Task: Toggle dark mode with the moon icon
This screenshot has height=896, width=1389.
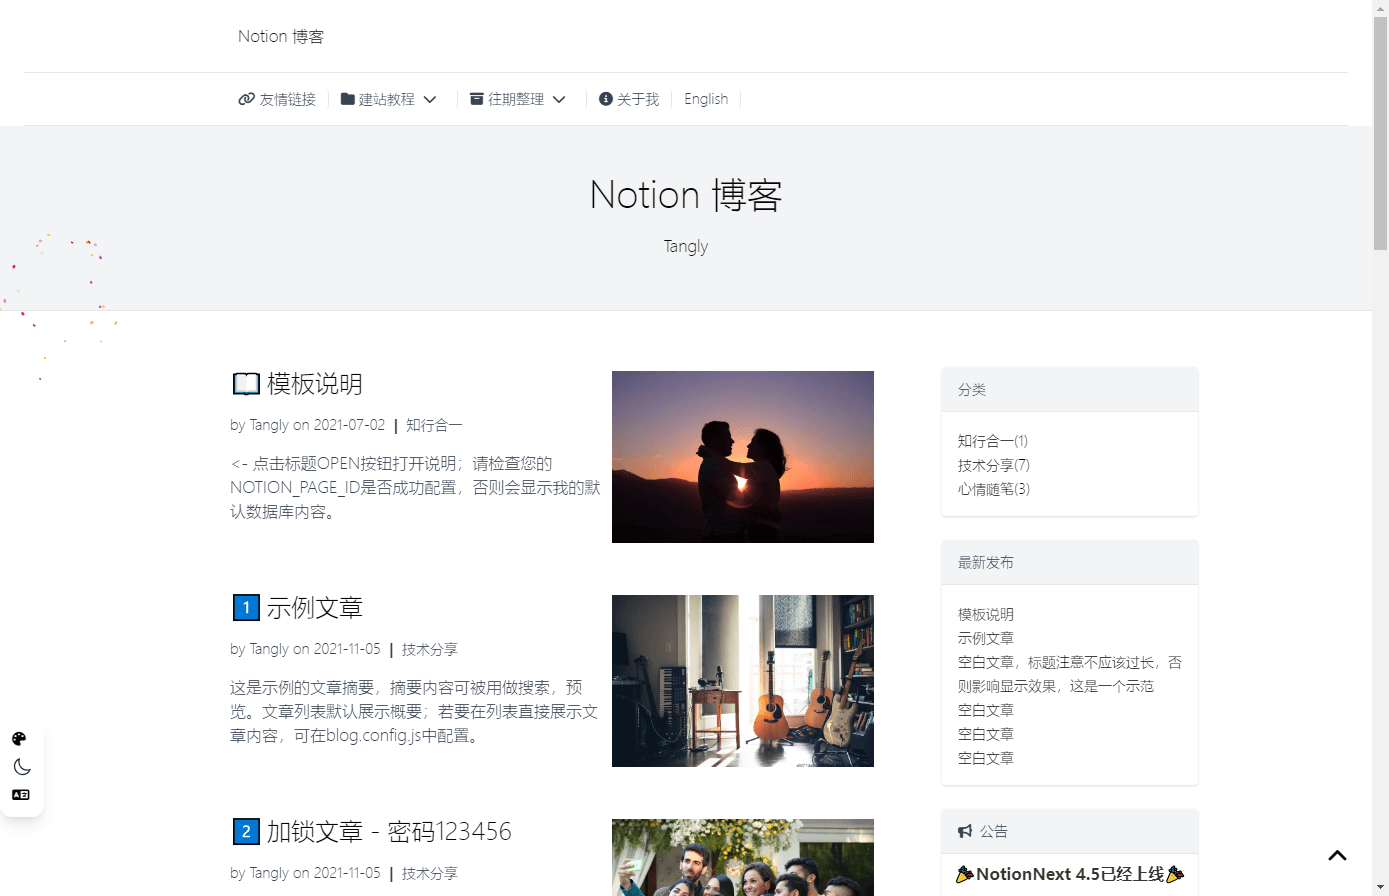Action: [22, 767]
